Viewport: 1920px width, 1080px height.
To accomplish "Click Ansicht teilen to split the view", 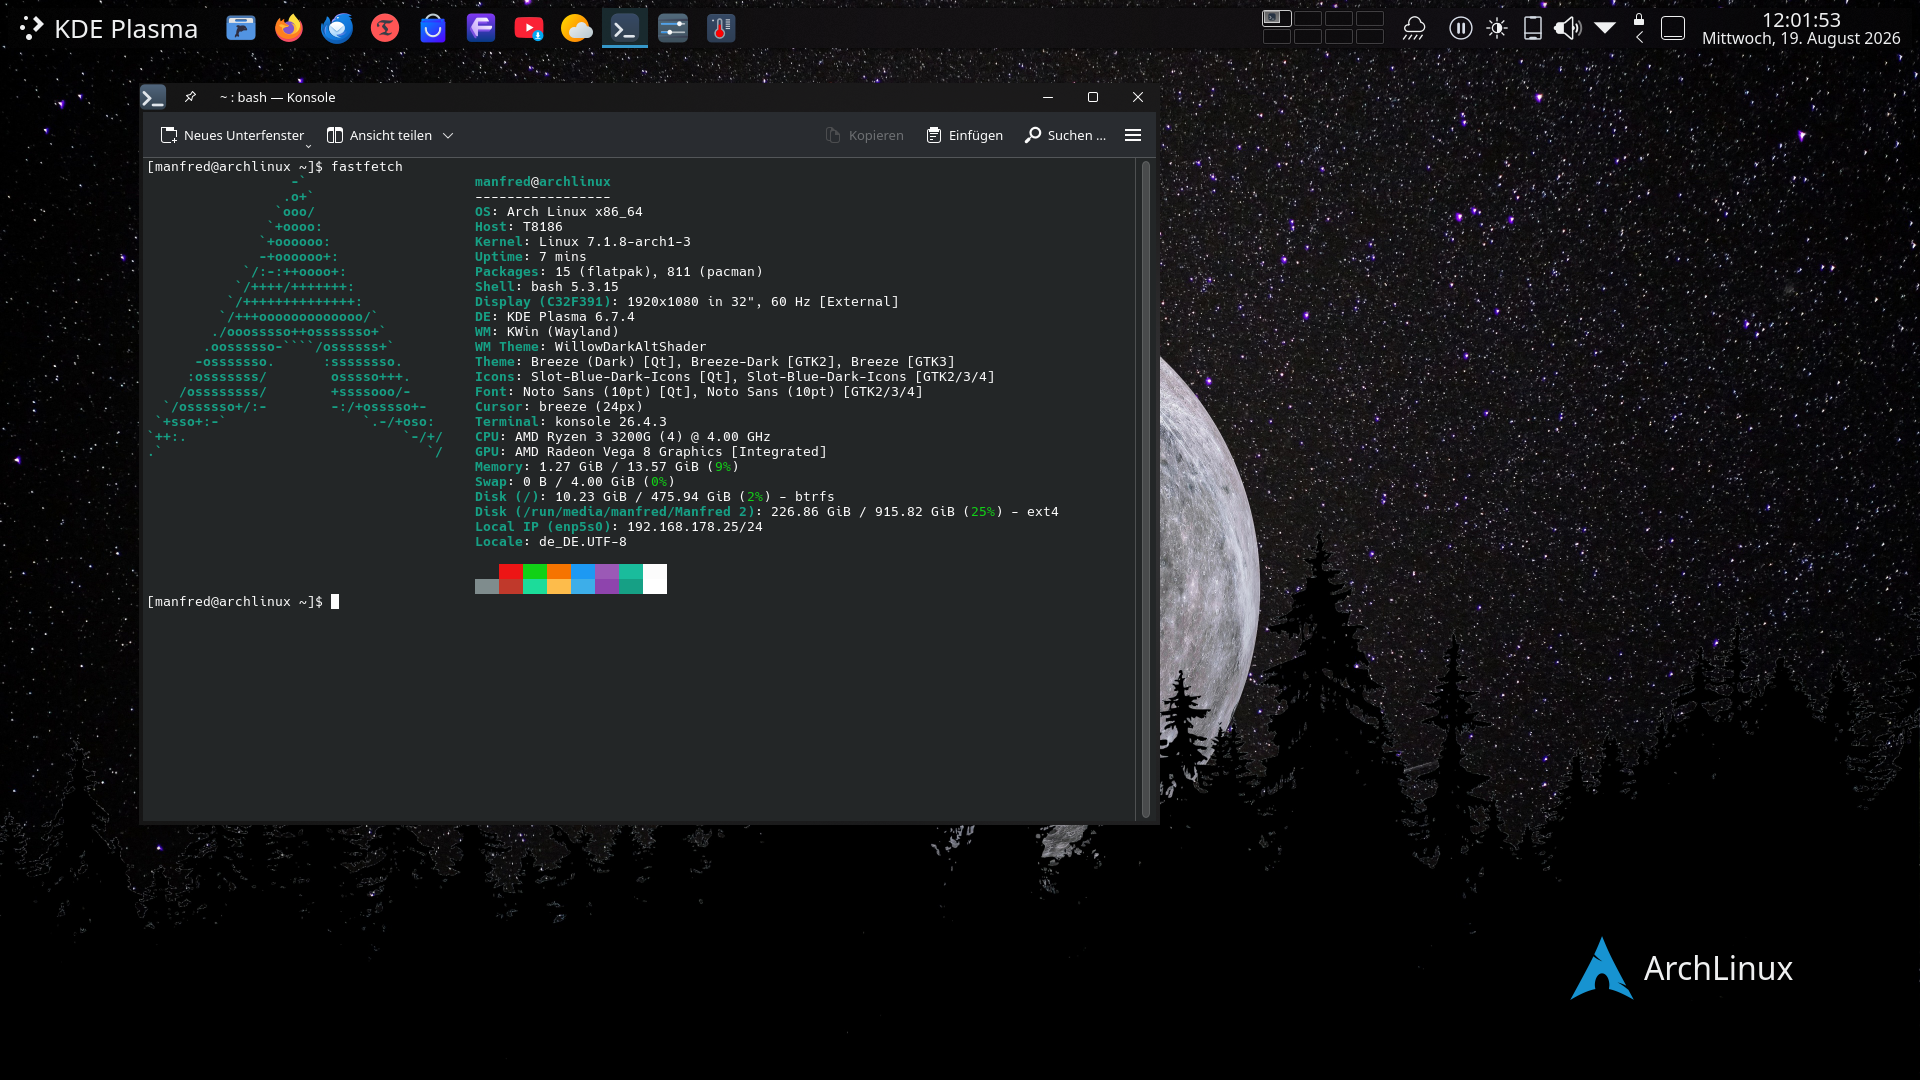I will 380,135.
